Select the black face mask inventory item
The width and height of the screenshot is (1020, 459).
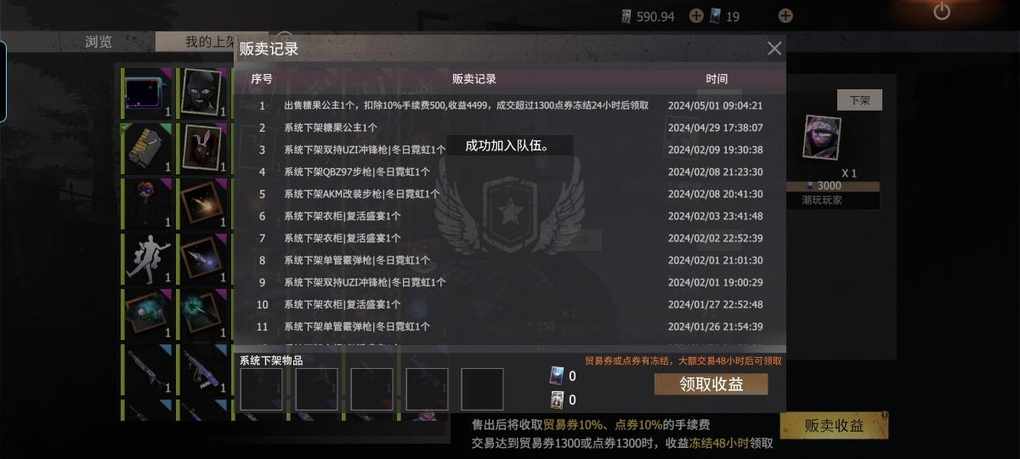[x=203, y=93]
